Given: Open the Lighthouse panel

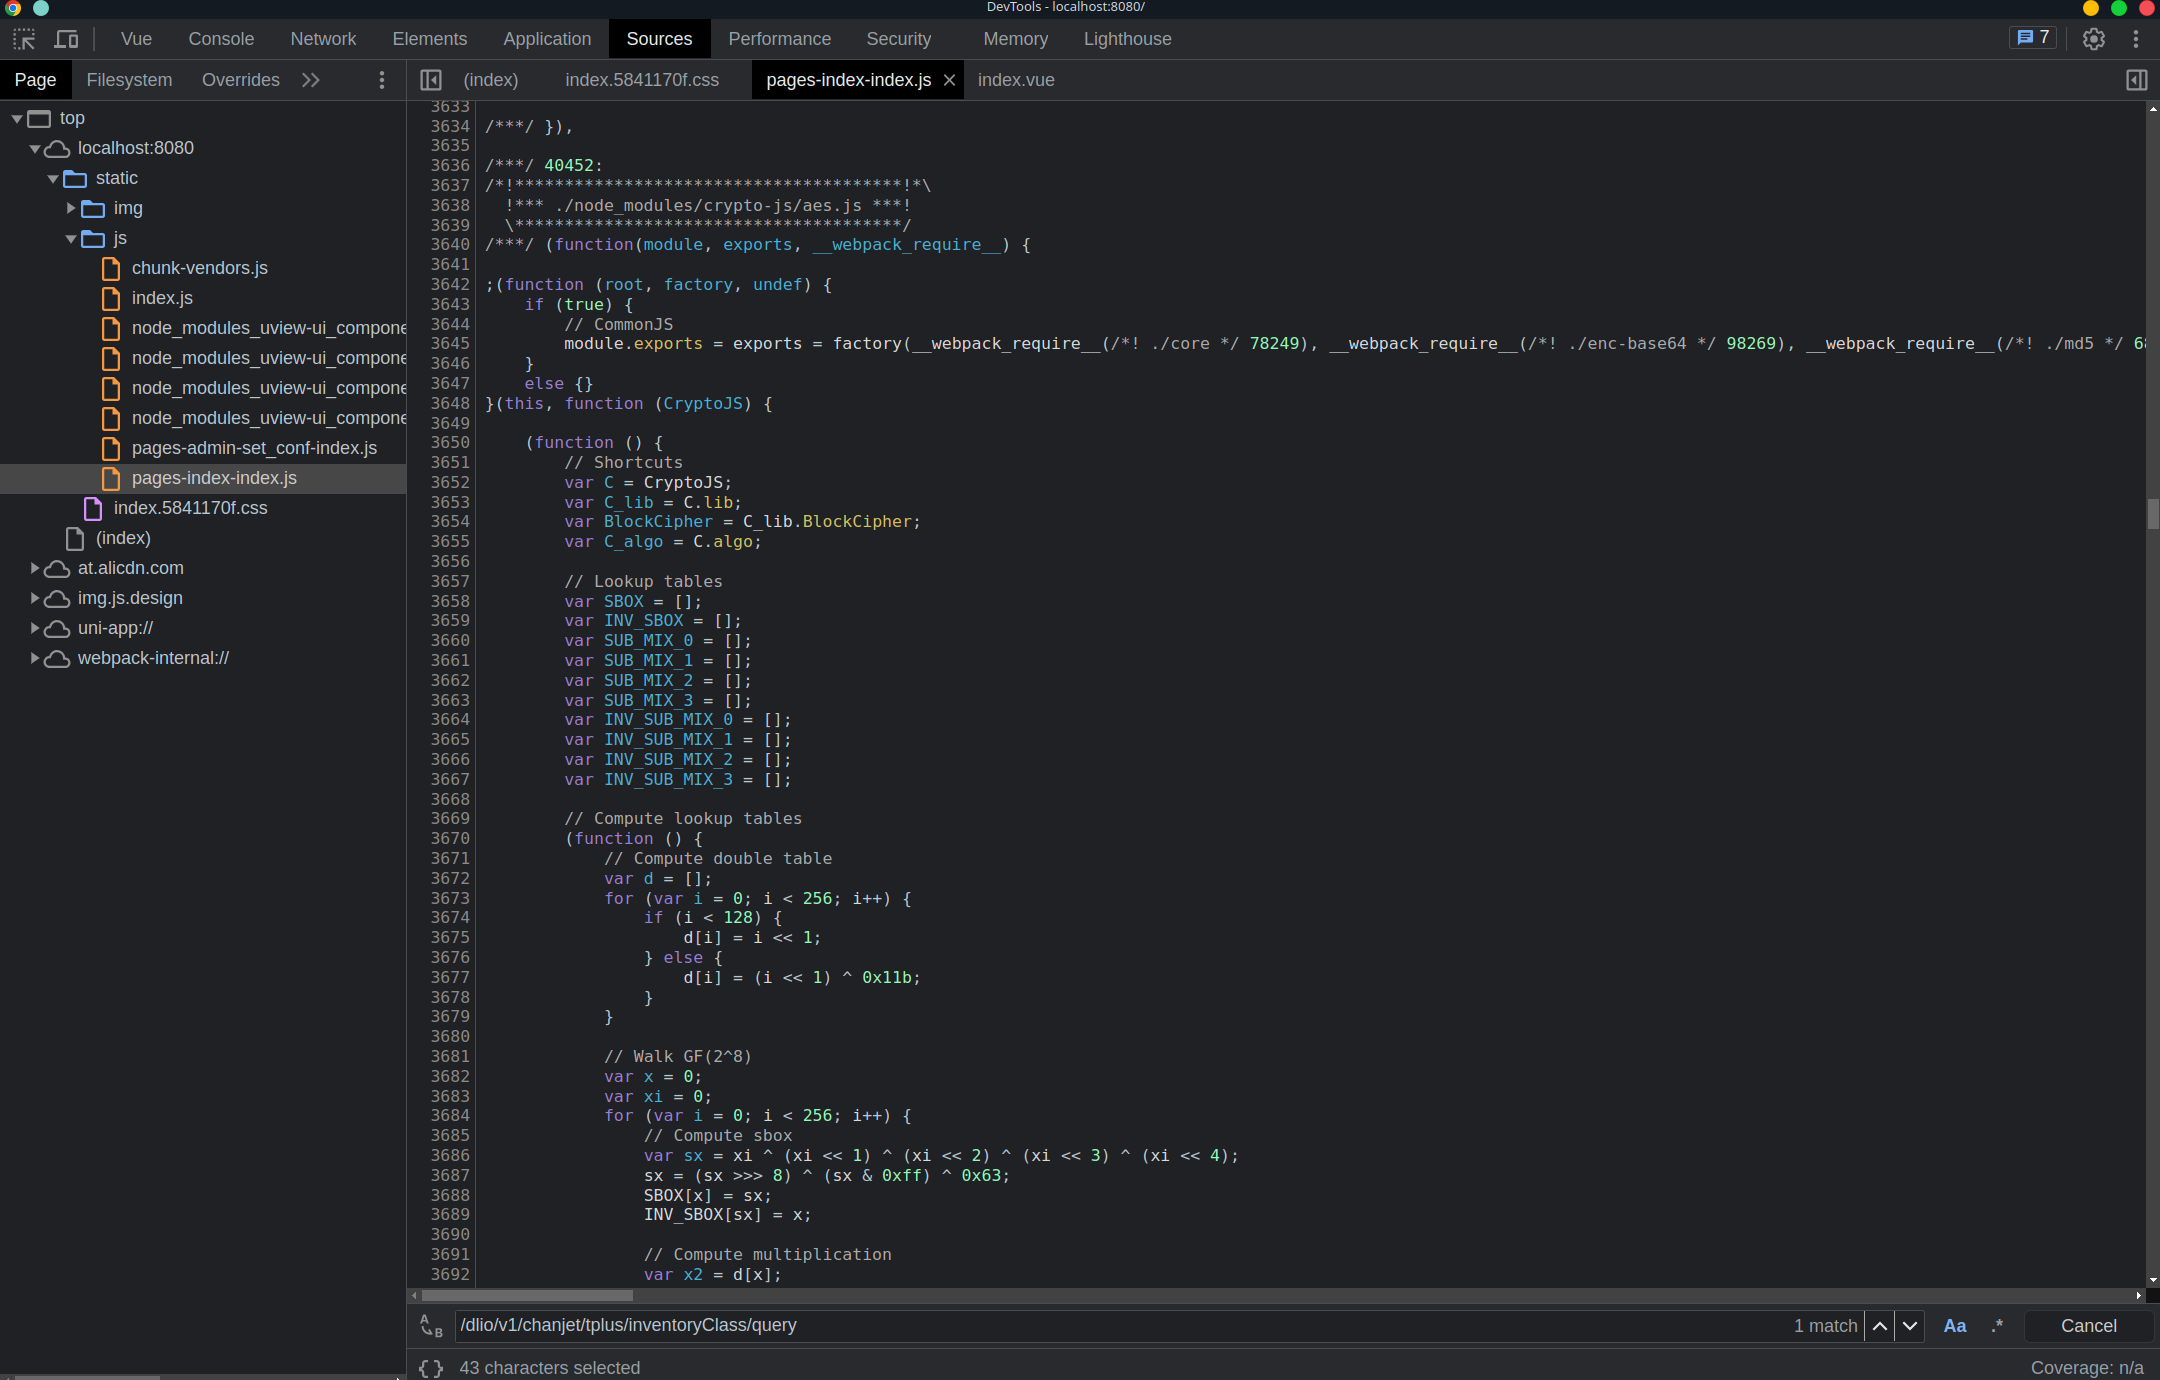Looking at the screenshot, I should [x=1127, y=39].
